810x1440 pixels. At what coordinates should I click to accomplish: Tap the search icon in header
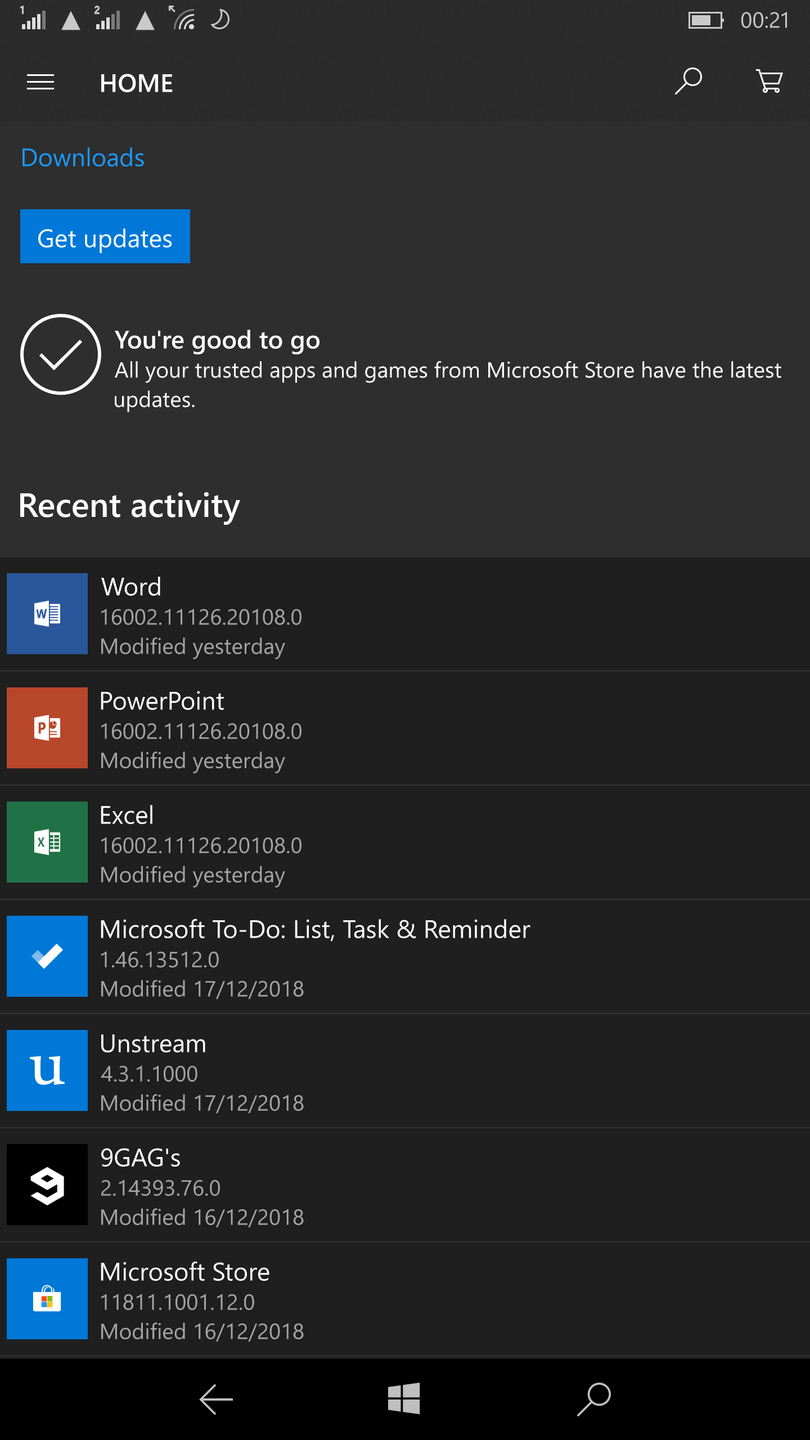tap(688, 82)
